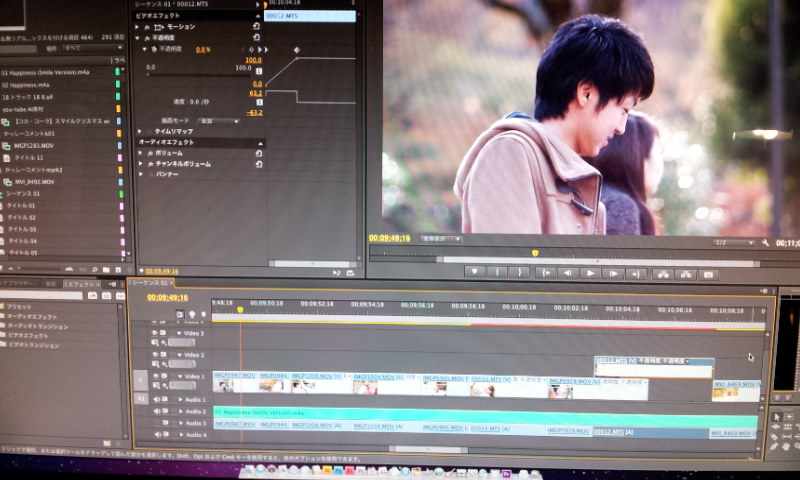Screen dimensions: 800x480
Task: Open the オーディオエフェクト folder in effects panel
Action: (32, 316)
